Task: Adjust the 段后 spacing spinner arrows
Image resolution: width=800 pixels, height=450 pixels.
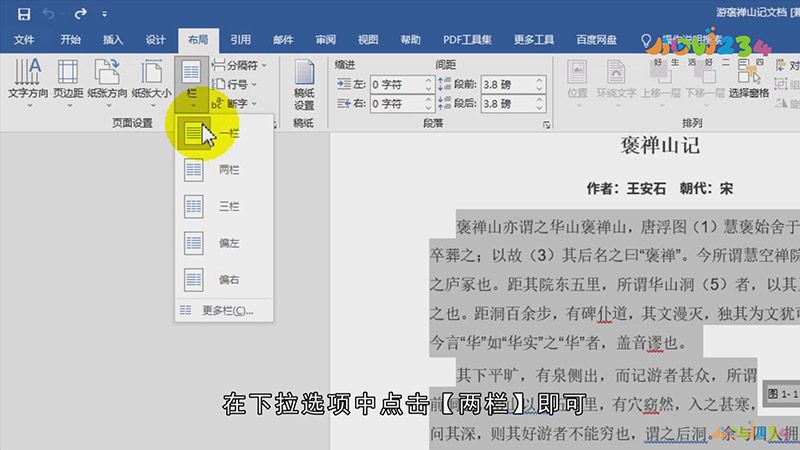Action: (x=540, y=104)
